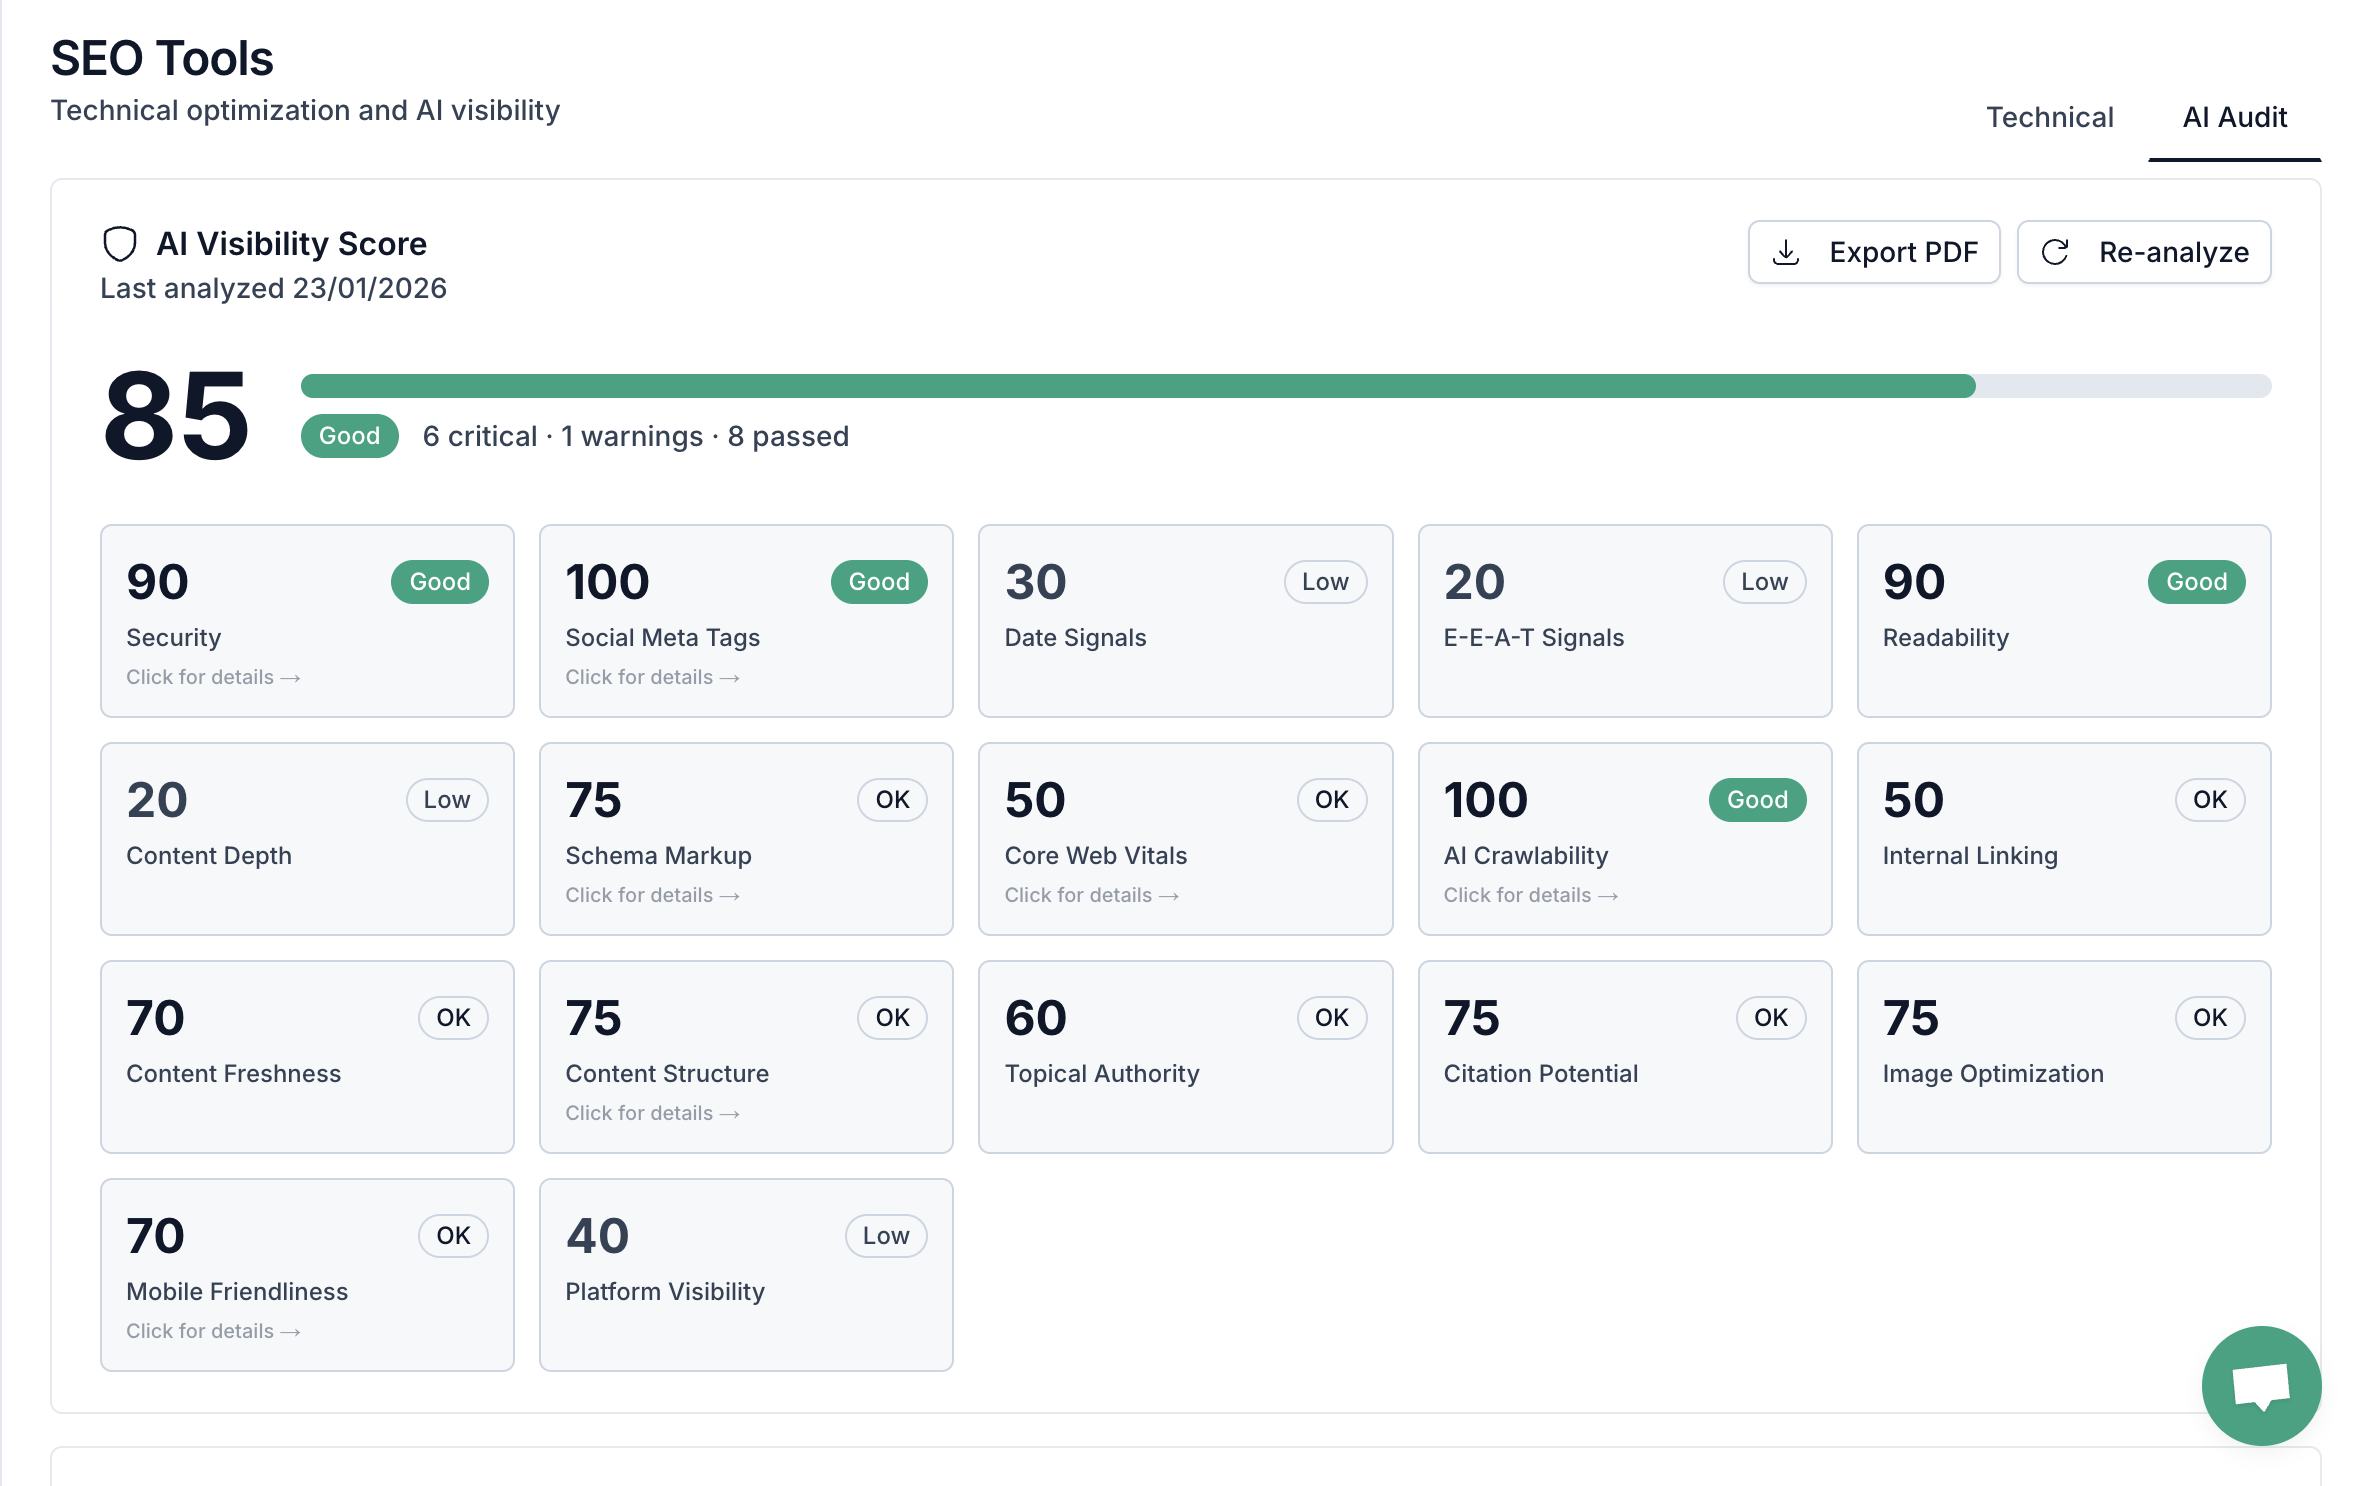Open Content Structure details link
Screen dimensions: 2370x1486
pos(652,1113)
